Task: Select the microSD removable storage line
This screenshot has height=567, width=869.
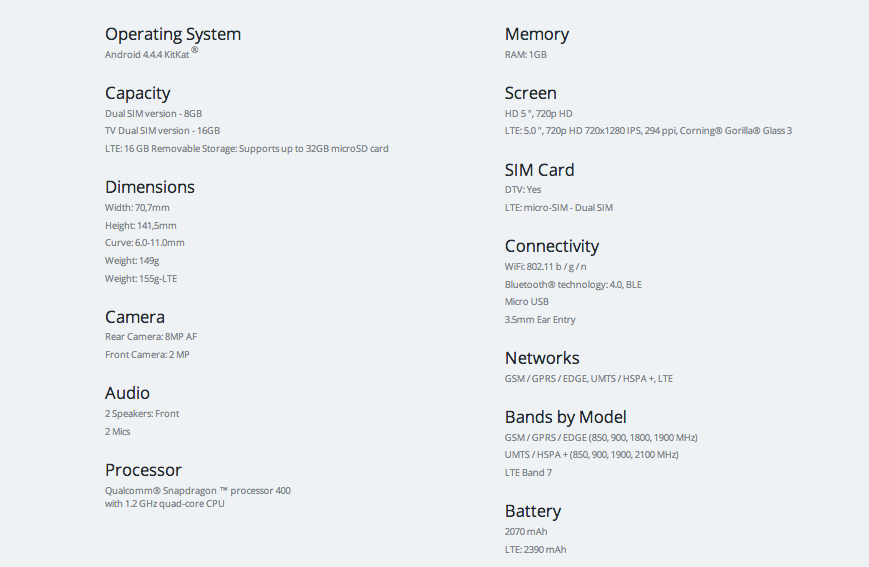Action: point(246,149)
